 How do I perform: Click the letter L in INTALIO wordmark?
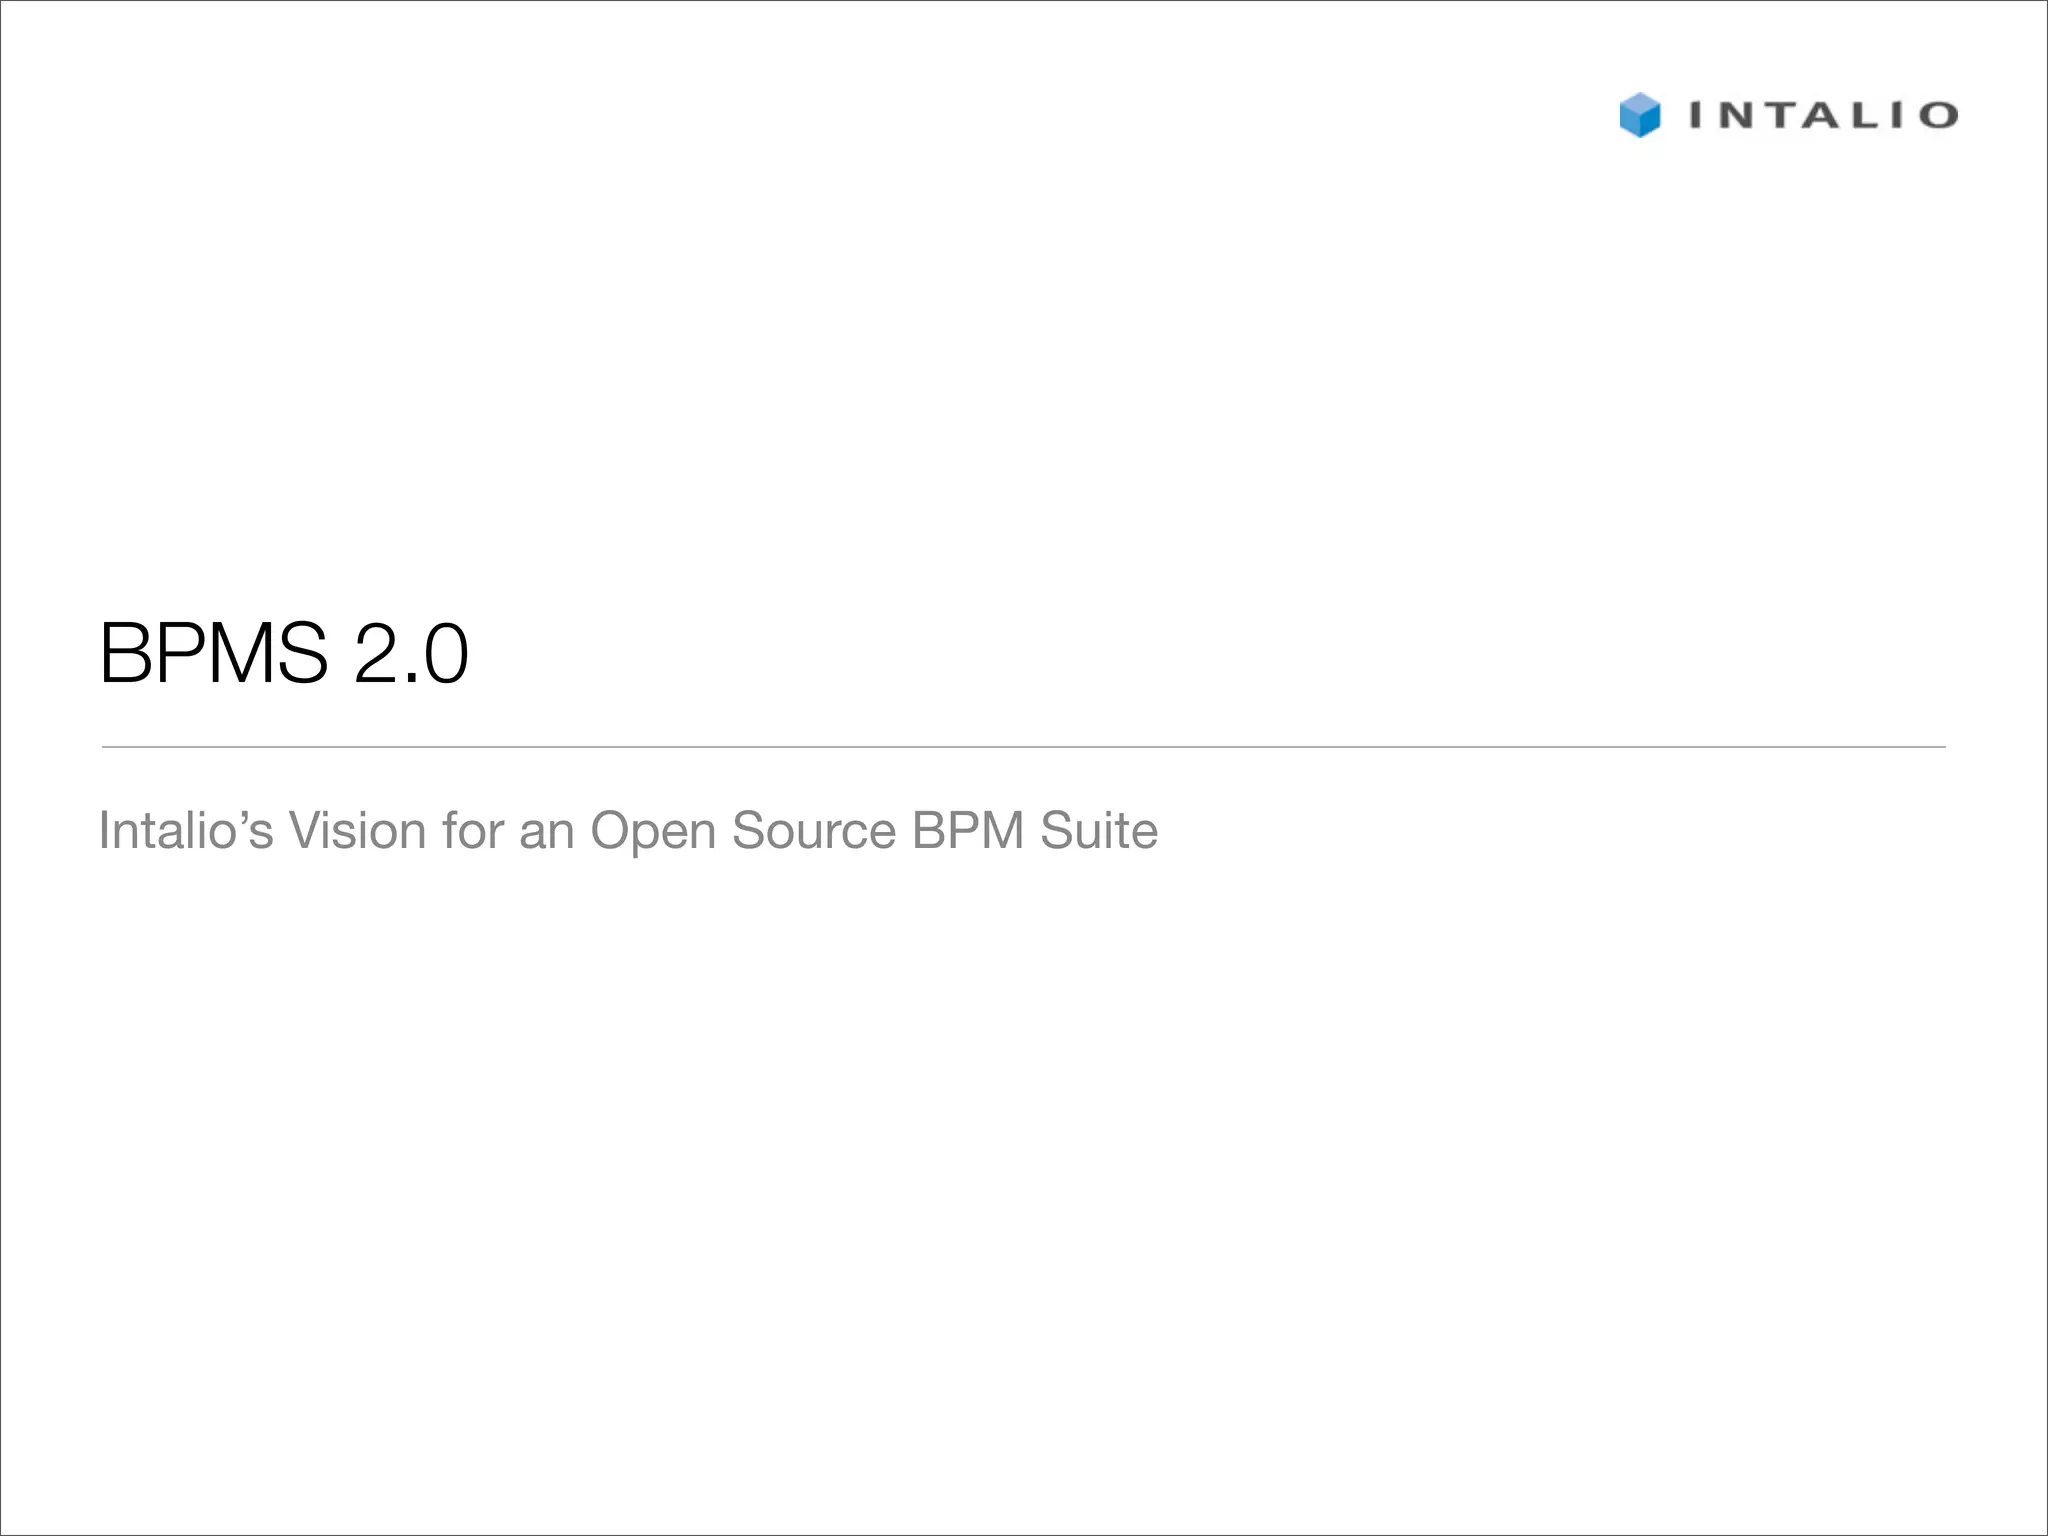click(1865, 116)
